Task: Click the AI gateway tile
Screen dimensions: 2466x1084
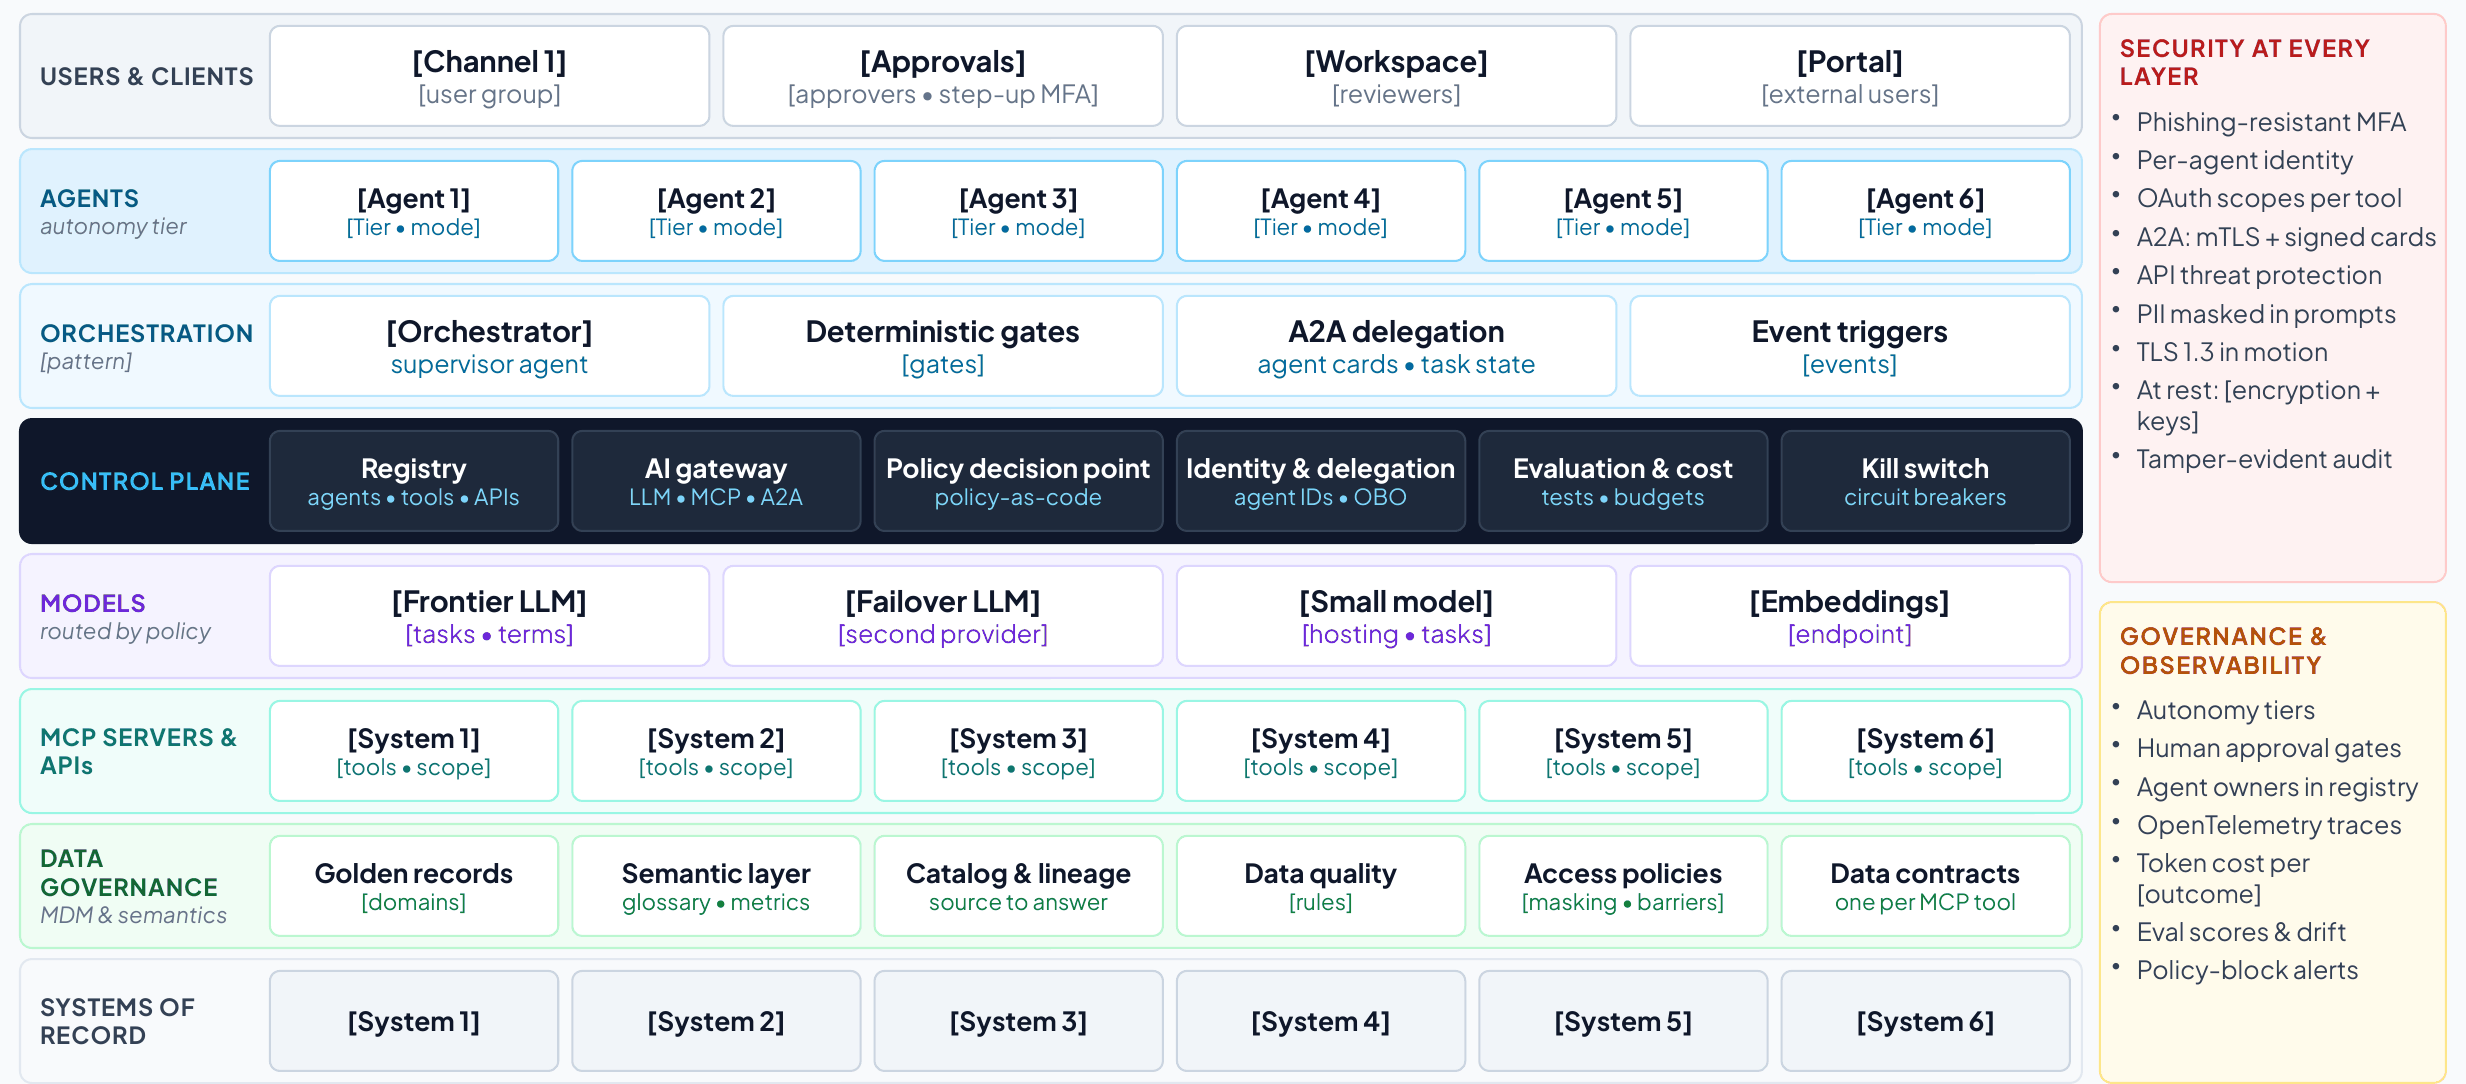Action: pyautogui.click(x=716, y=481)
